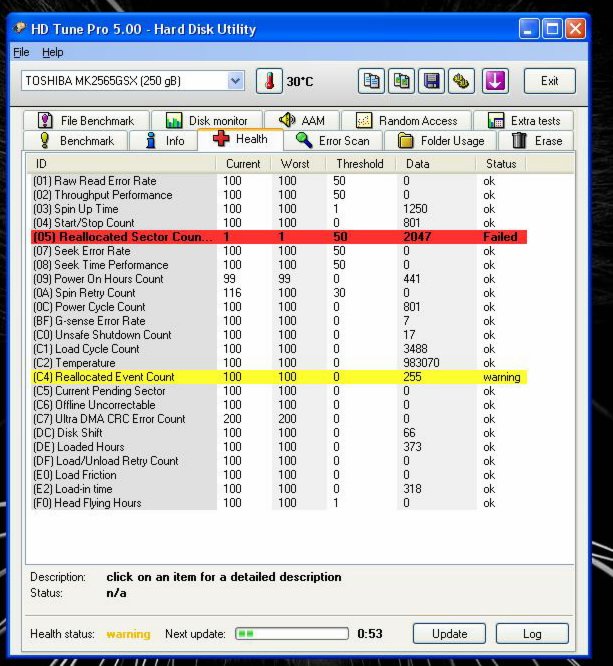Click the temperature thermometer icon
Image resolution: width=613 pixels, height=666 pixels.
tap(269, 81)
